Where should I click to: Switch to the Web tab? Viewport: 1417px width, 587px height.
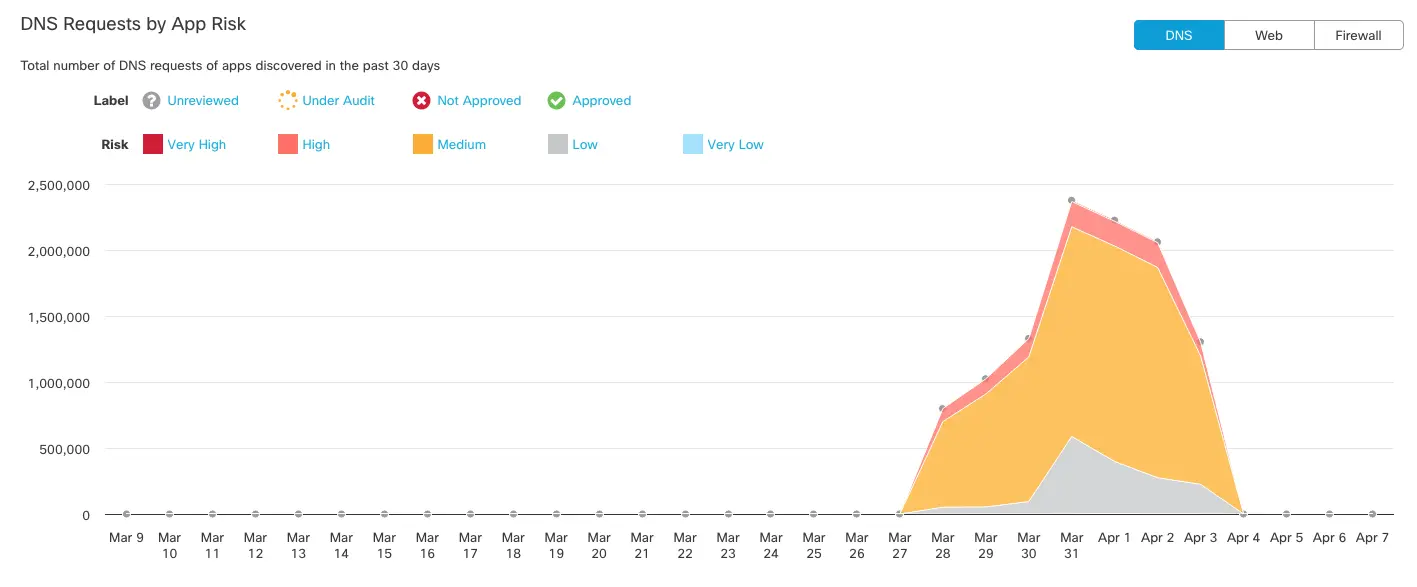[x=1268, y=34]
